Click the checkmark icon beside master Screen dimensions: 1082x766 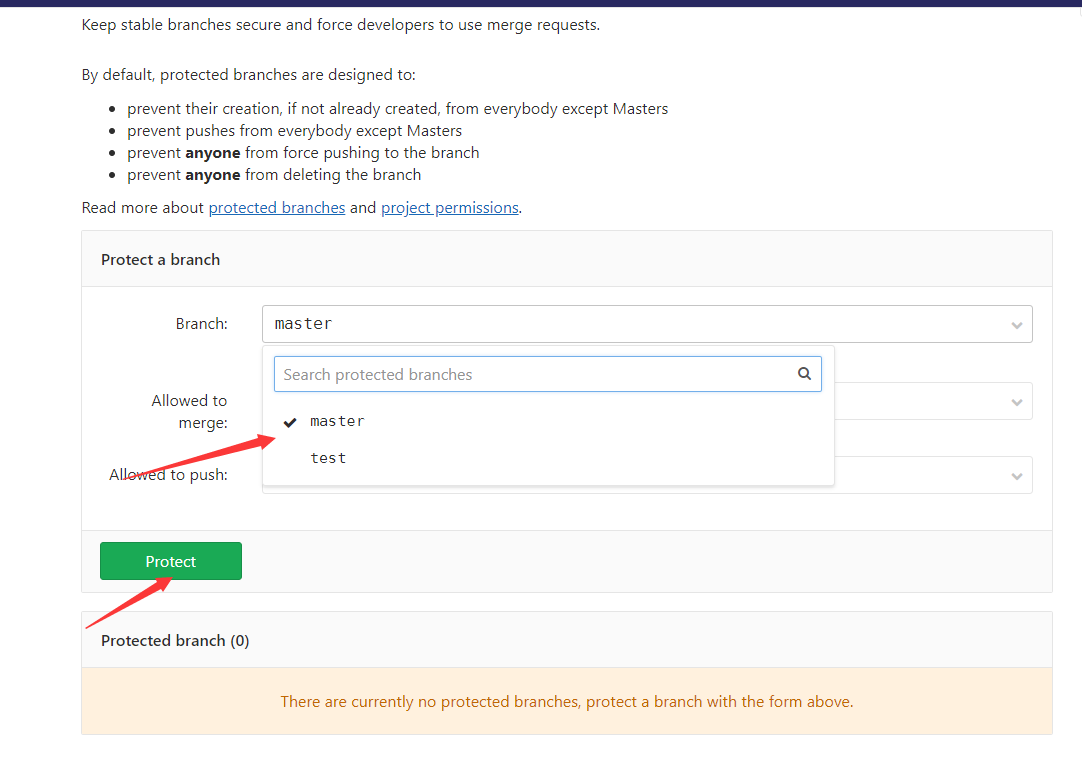point(290,422)
